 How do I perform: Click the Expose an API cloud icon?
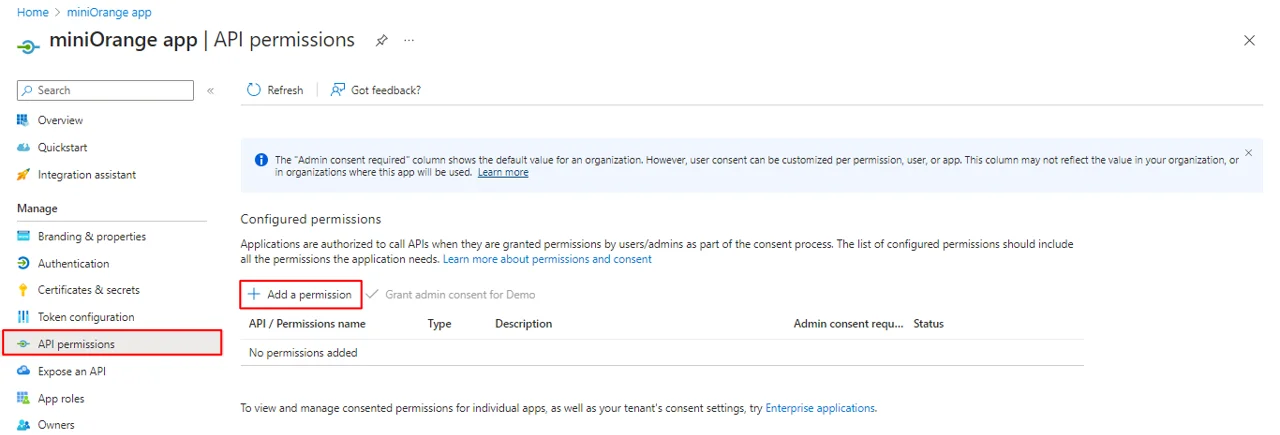[x=24, y=371]
